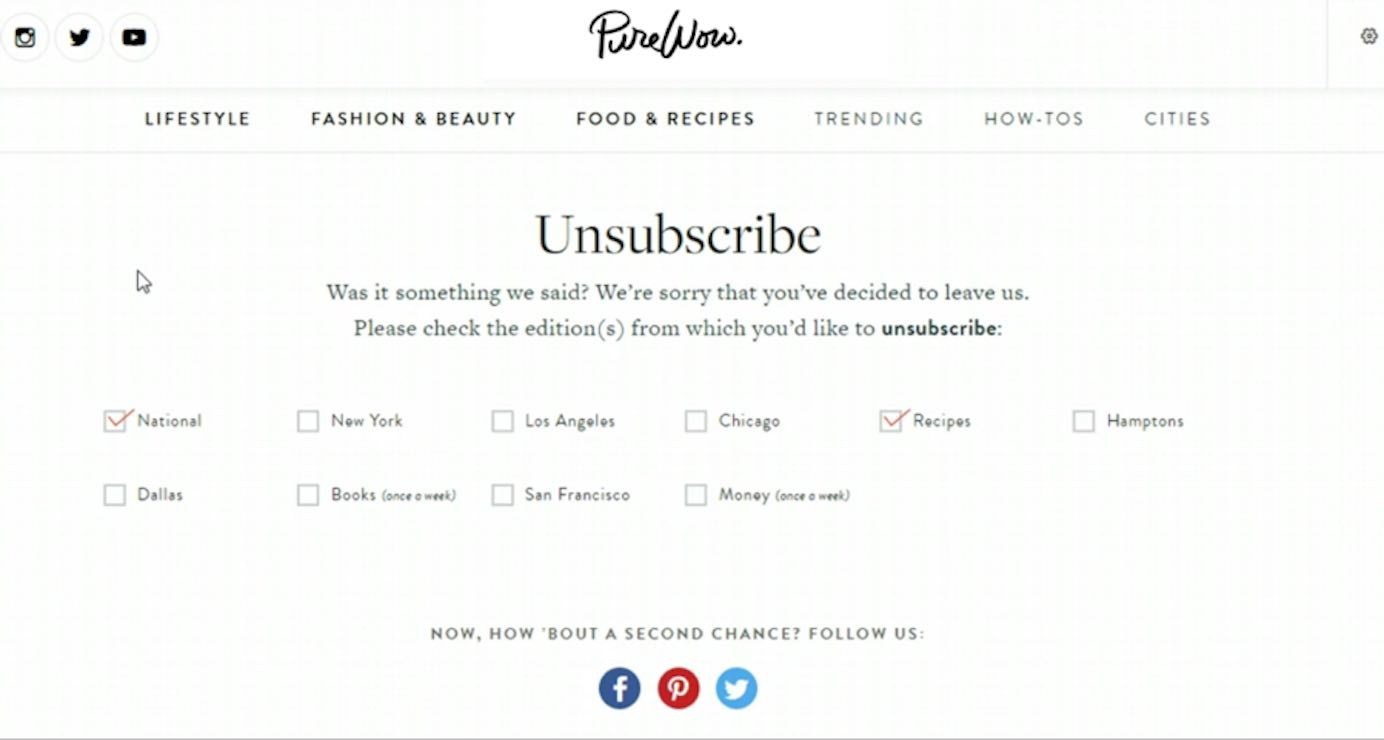Check the Books once a week checkbox
Image resolution: width=1384 pixels, height=740 pixels.
tap(308, 495)
